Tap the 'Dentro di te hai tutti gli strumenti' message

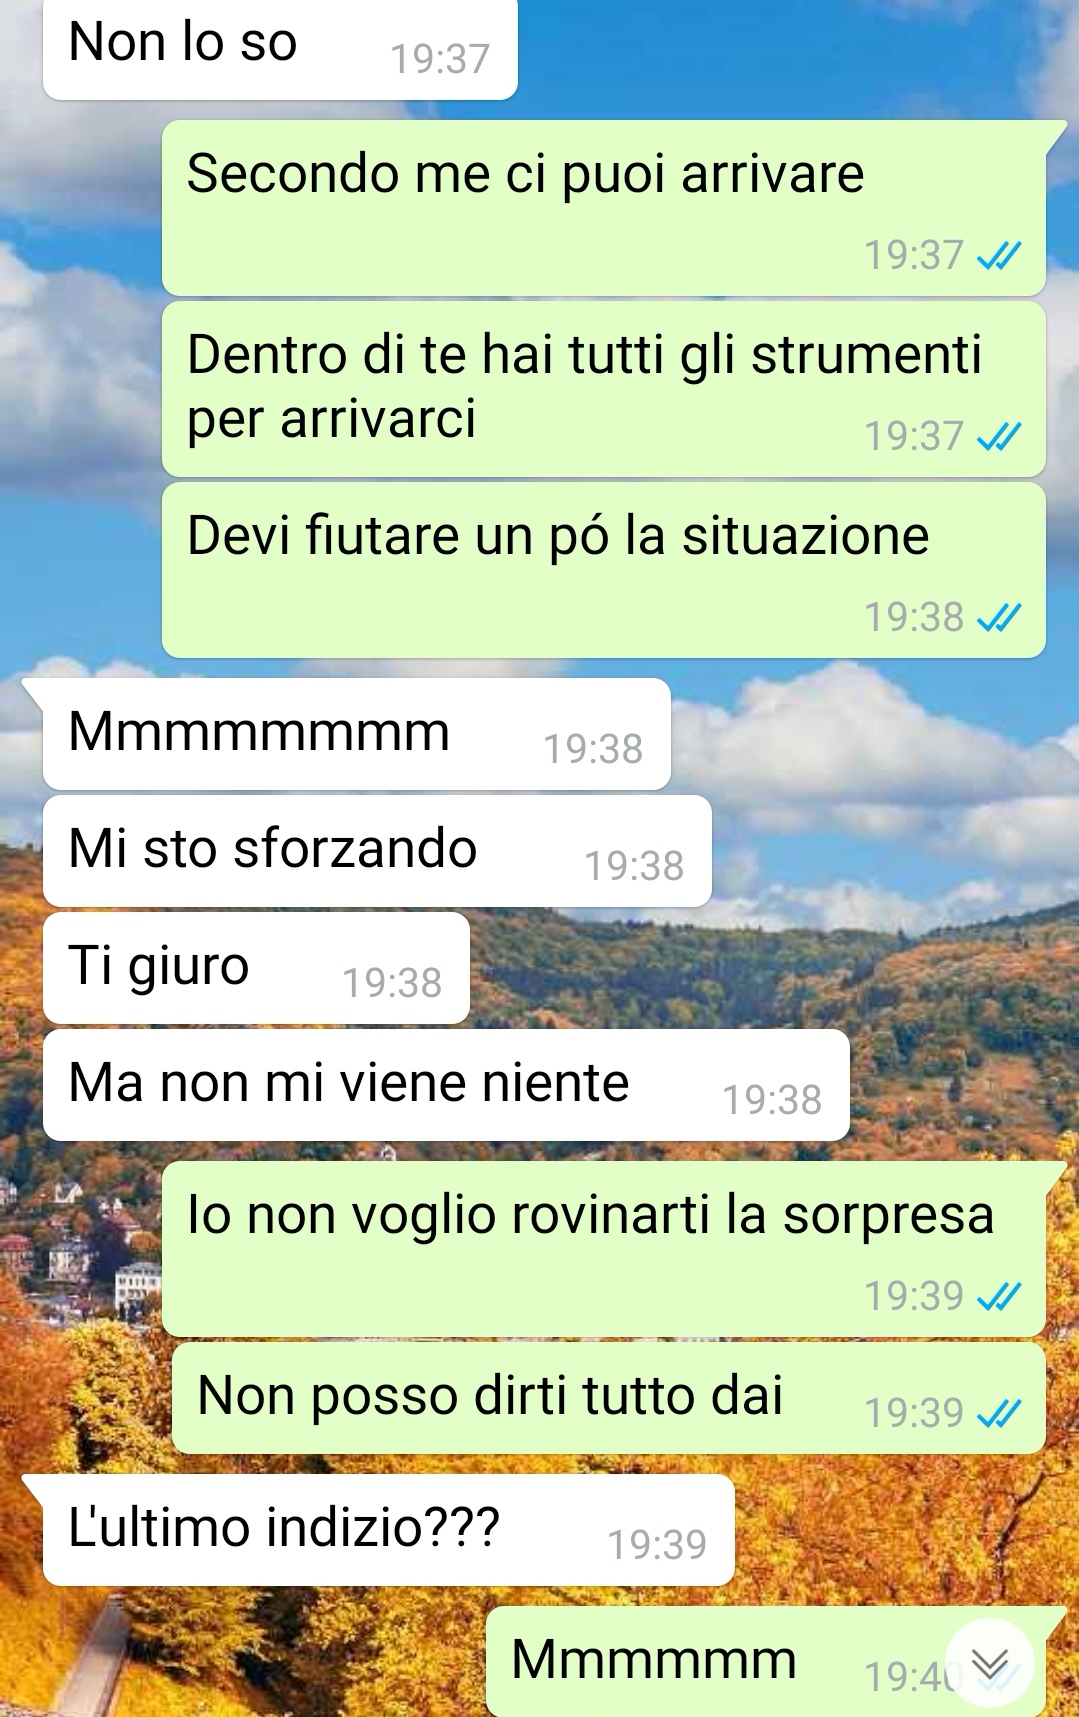(604, 389)
